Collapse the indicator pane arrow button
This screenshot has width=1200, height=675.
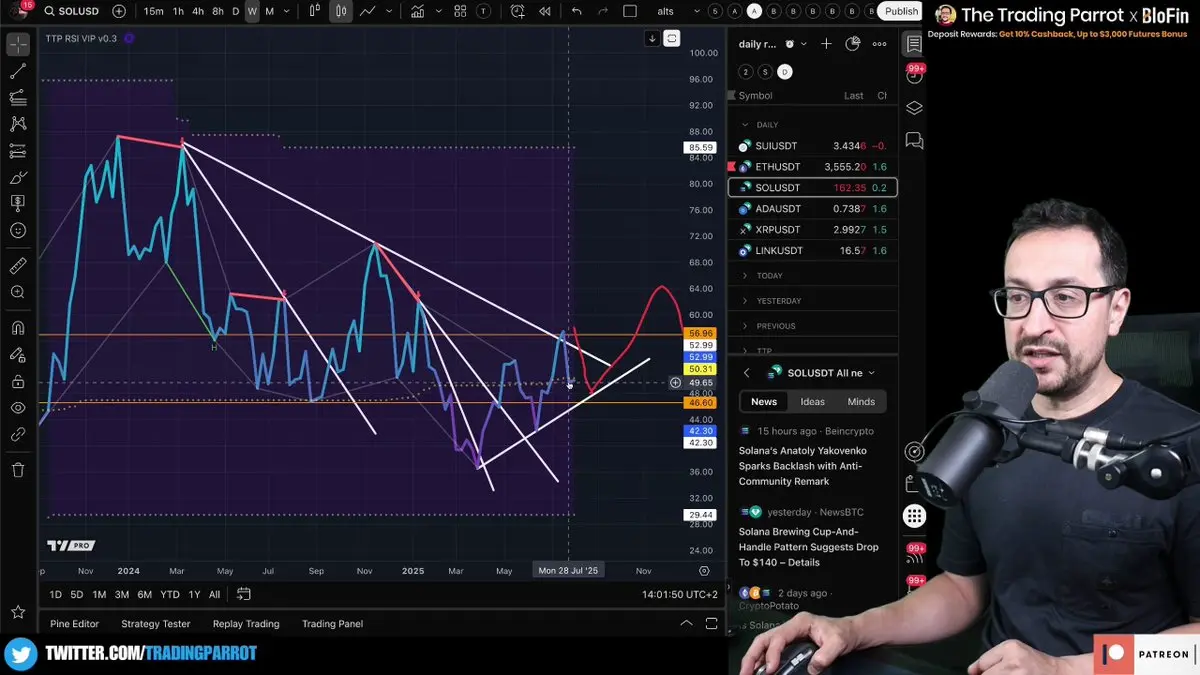click(652, 38)
